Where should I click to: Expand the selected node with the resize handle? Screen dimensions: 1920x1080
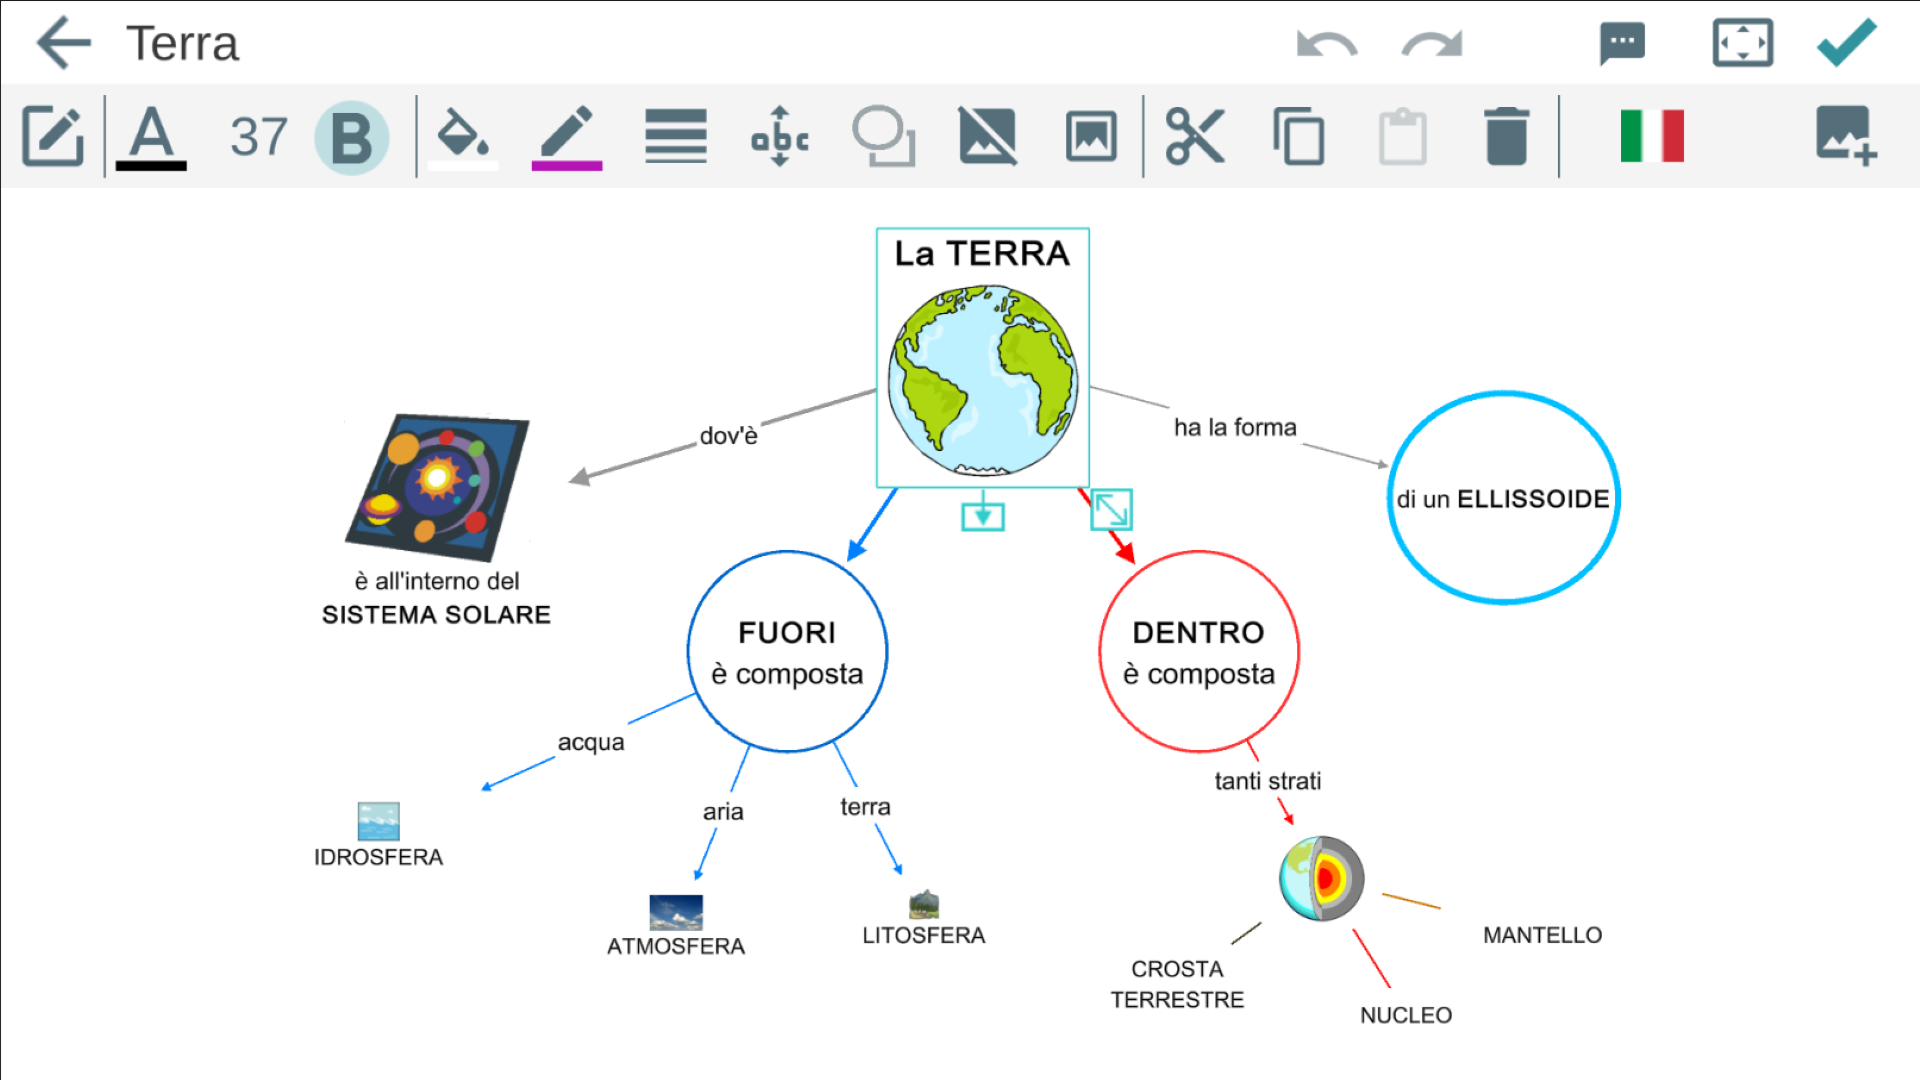(1111, 509)
